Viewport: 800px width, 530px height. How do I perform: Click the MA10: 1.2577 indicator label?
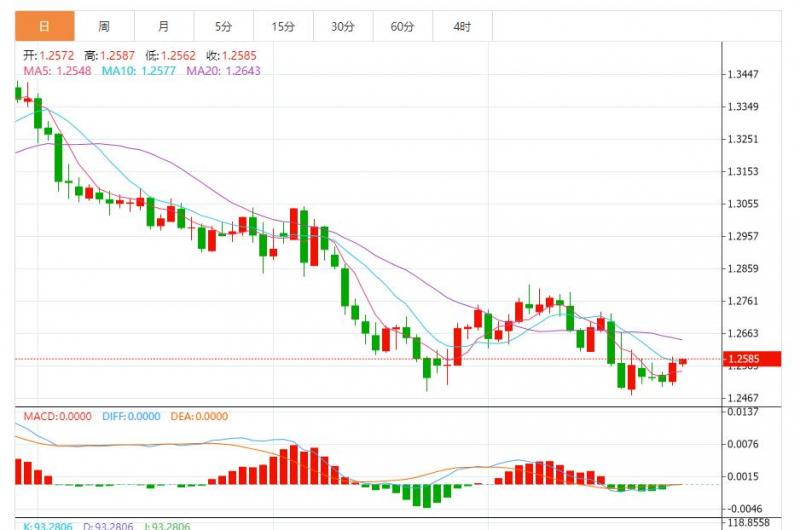point(138,71)
